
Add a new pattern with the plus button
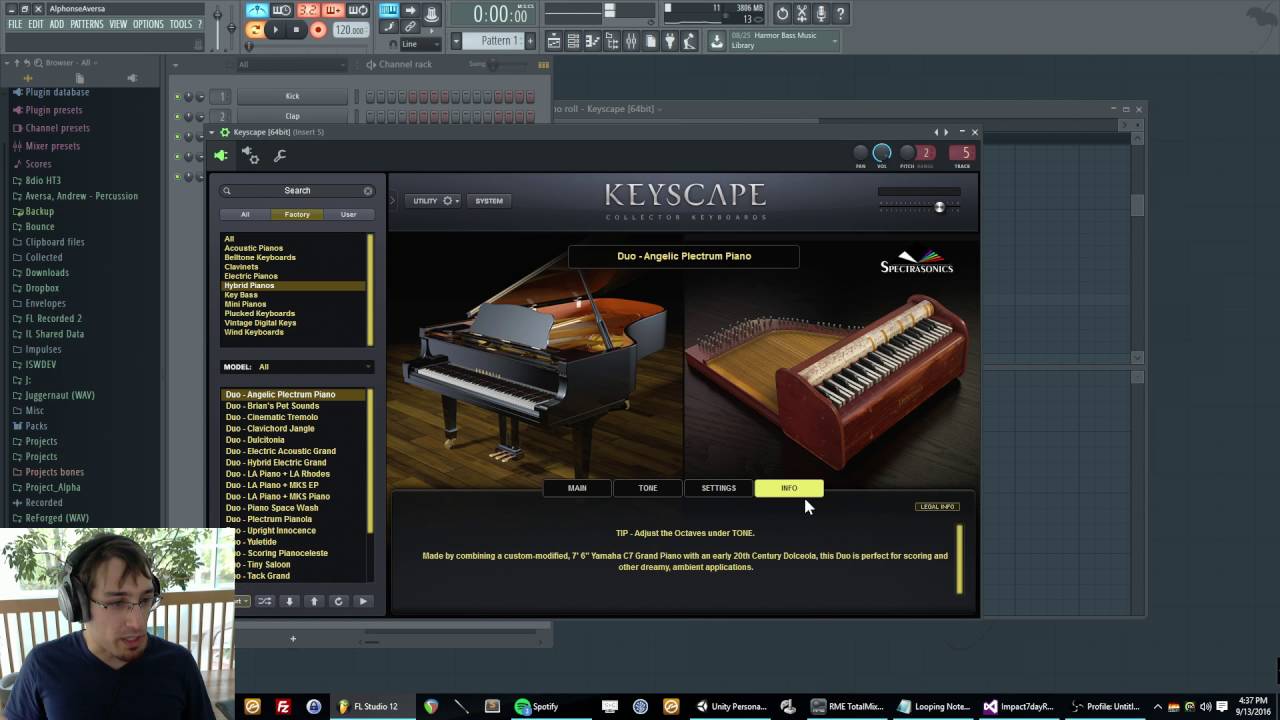tap(531, 41)
